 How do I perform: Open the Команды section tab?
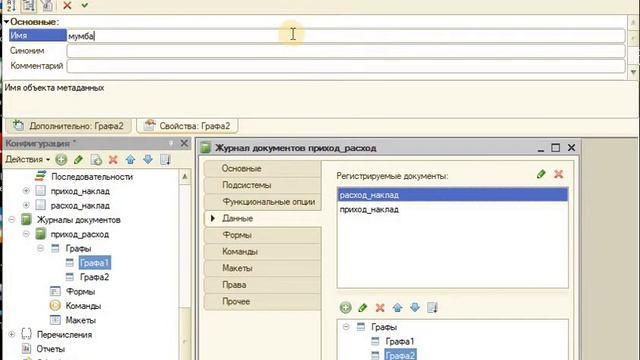tap(262, 252)
